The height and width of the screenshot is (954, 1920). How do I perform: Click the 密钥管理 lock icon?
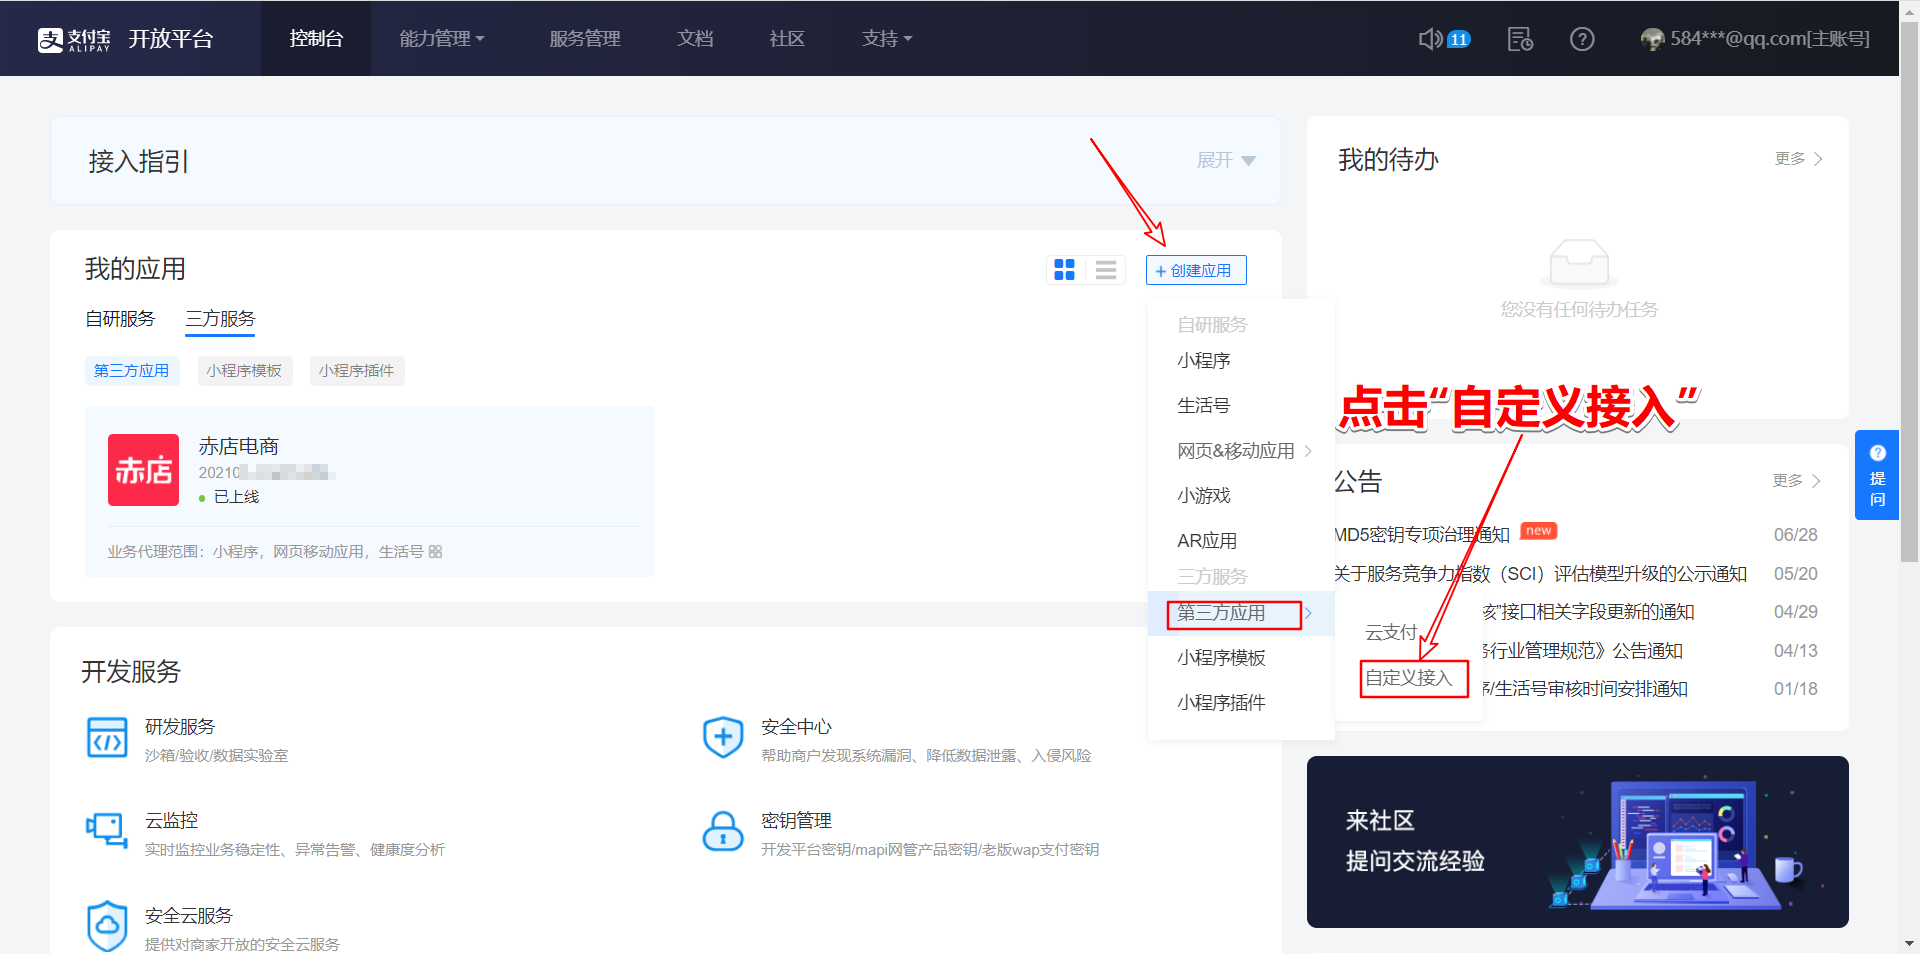[723, 831]
